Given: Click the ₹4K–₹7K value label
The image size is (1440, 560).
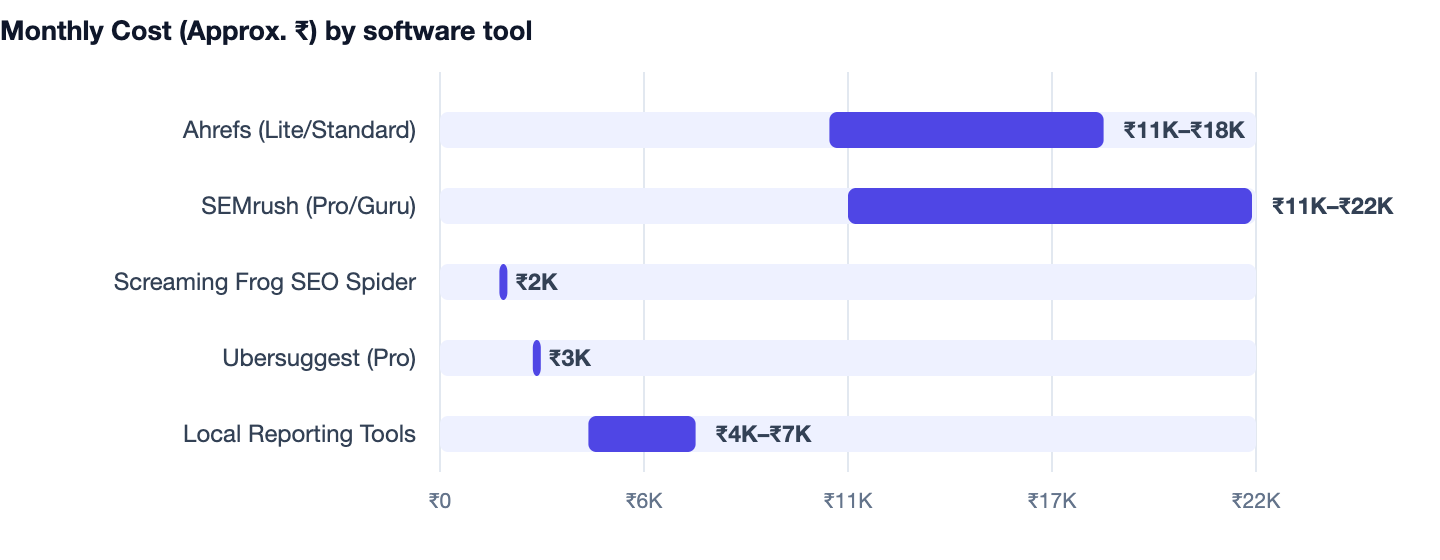Looking at the screenshot, I should coord(763,434).
